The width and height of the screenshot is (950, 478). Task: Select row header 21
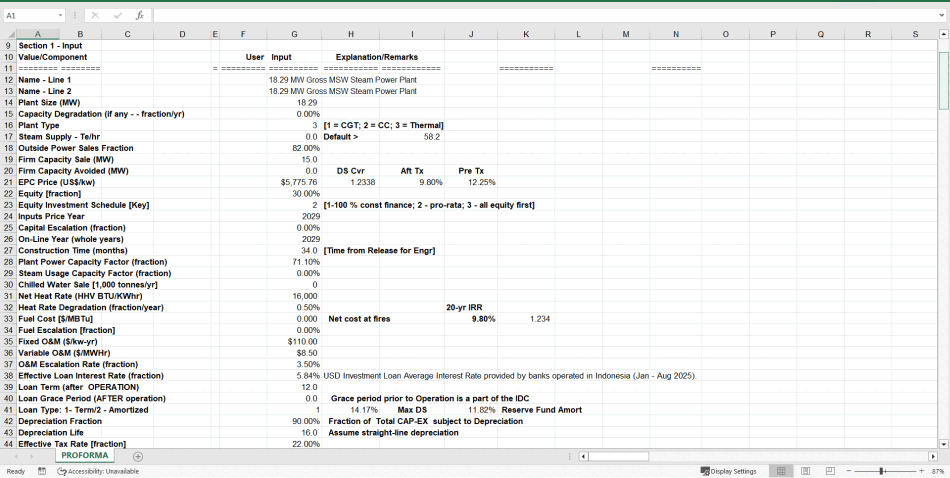(x=8, y=182)
